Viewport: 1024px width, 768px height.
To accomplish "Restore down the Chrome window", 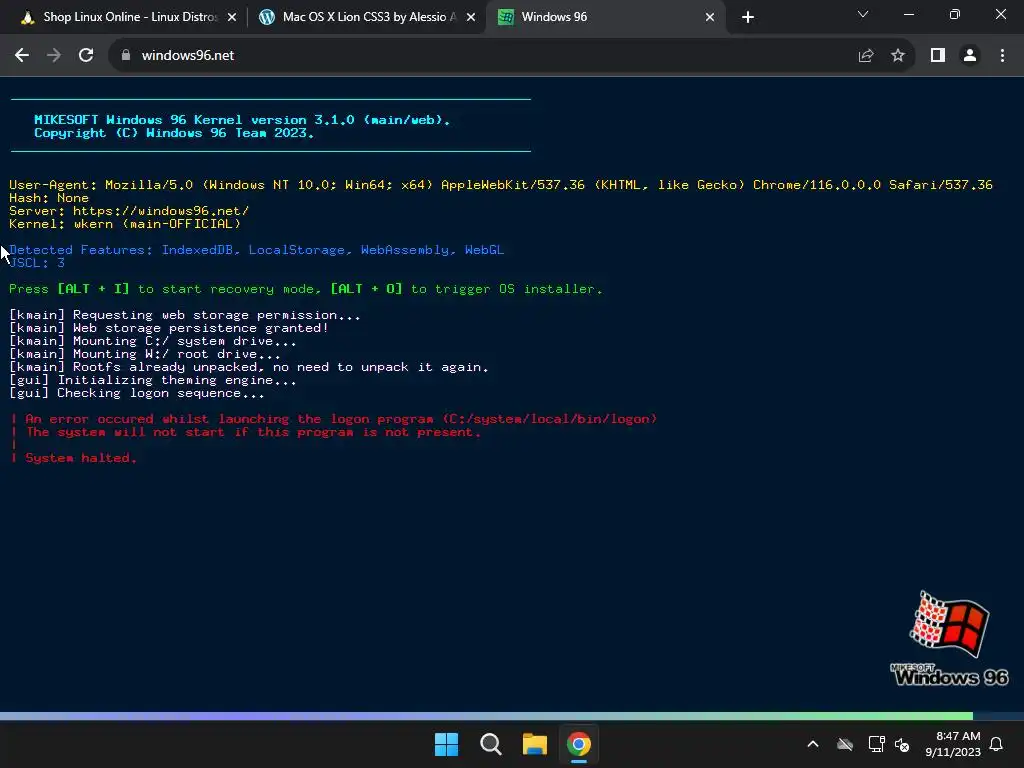I will [x=955, y=14].
